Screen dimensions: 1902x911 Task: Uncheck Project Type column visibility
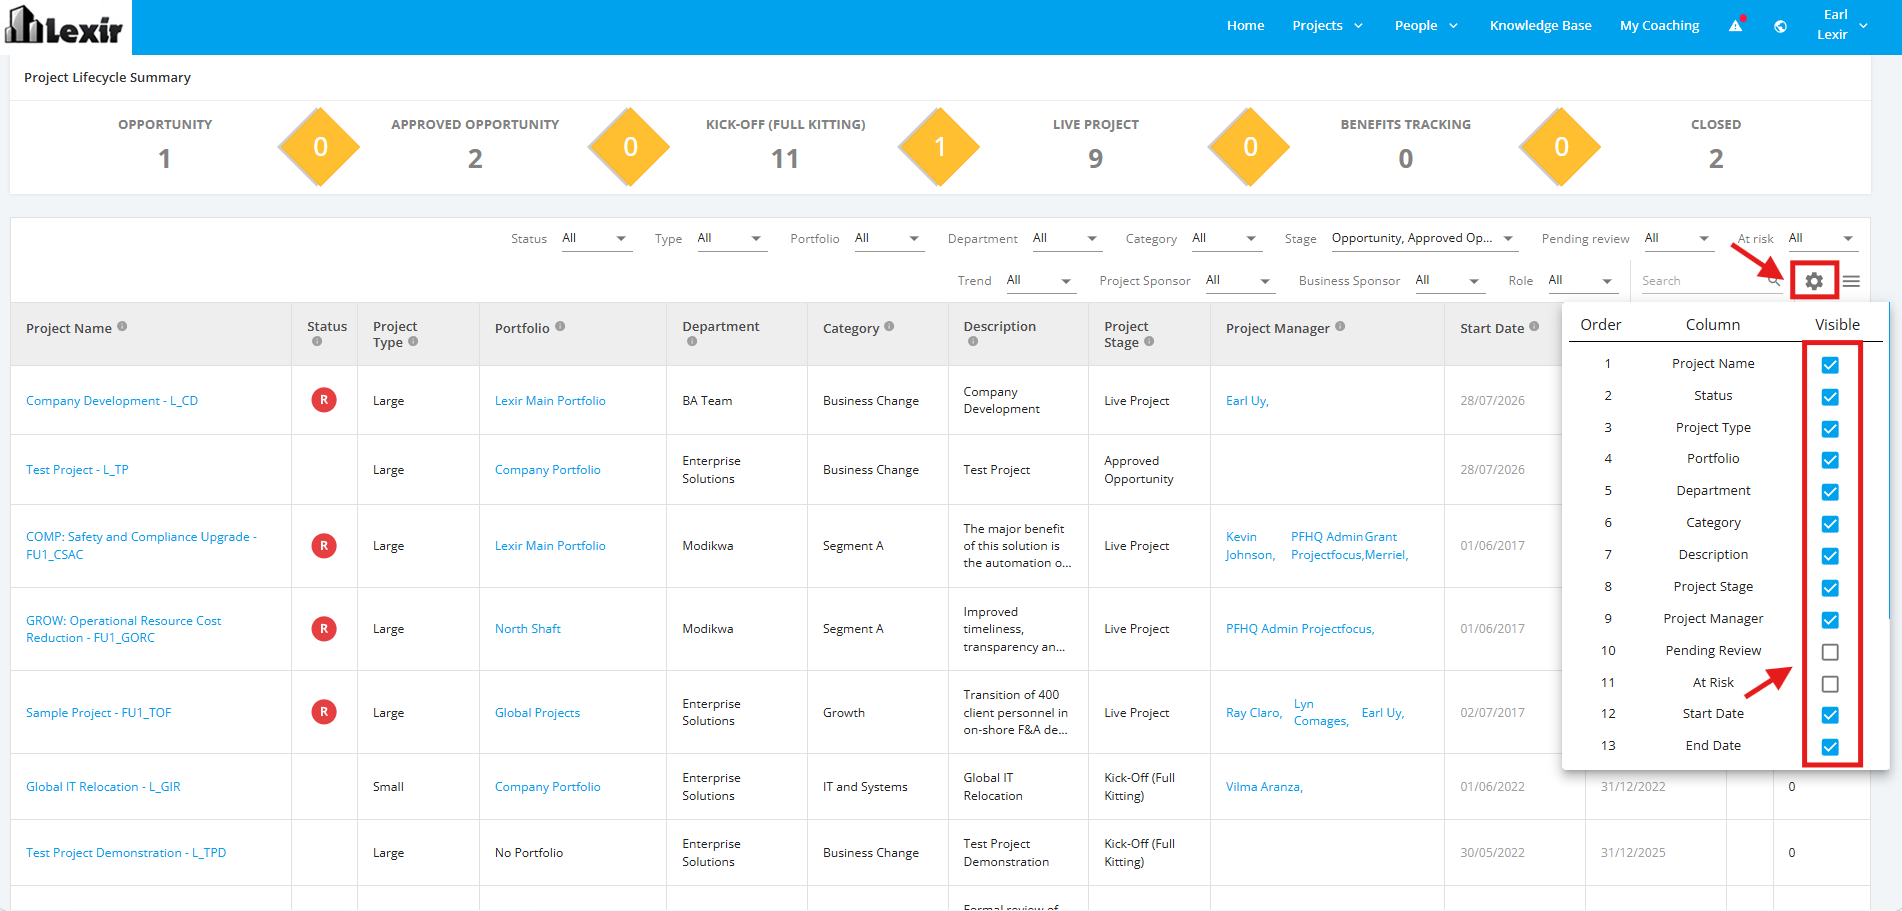pos(1830,429)
